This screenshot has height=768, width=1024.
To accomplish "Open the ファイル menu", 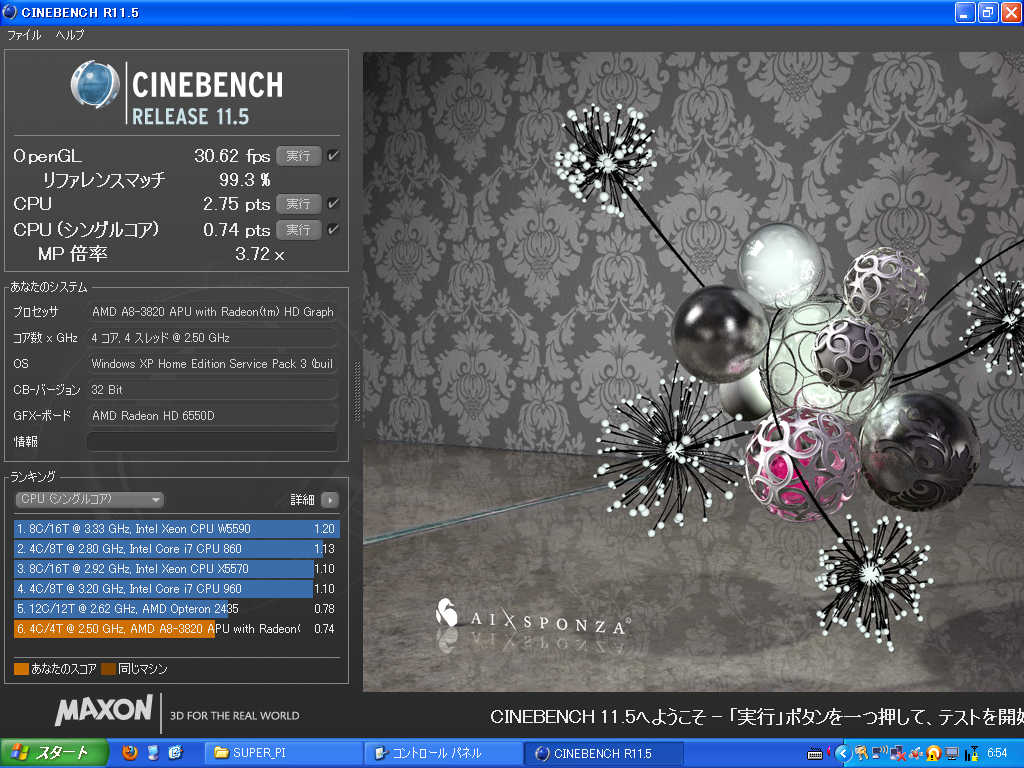I will (x=24, y=35).
